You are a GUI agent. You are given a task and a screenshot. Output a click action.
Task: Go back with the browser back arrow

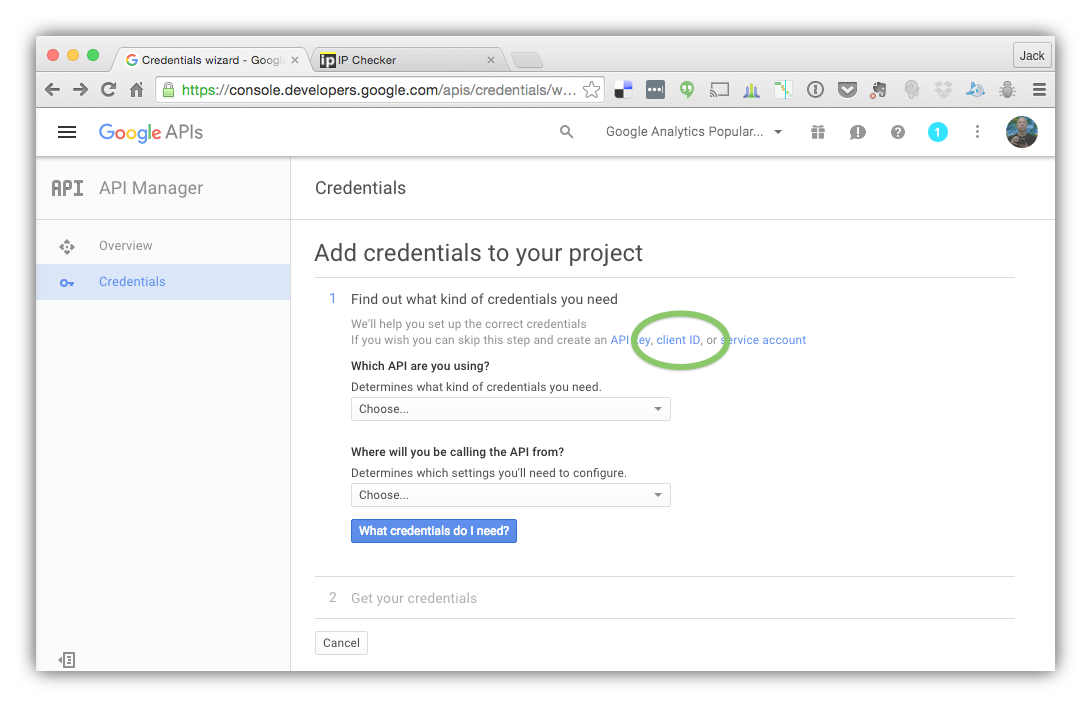point(52,90)
